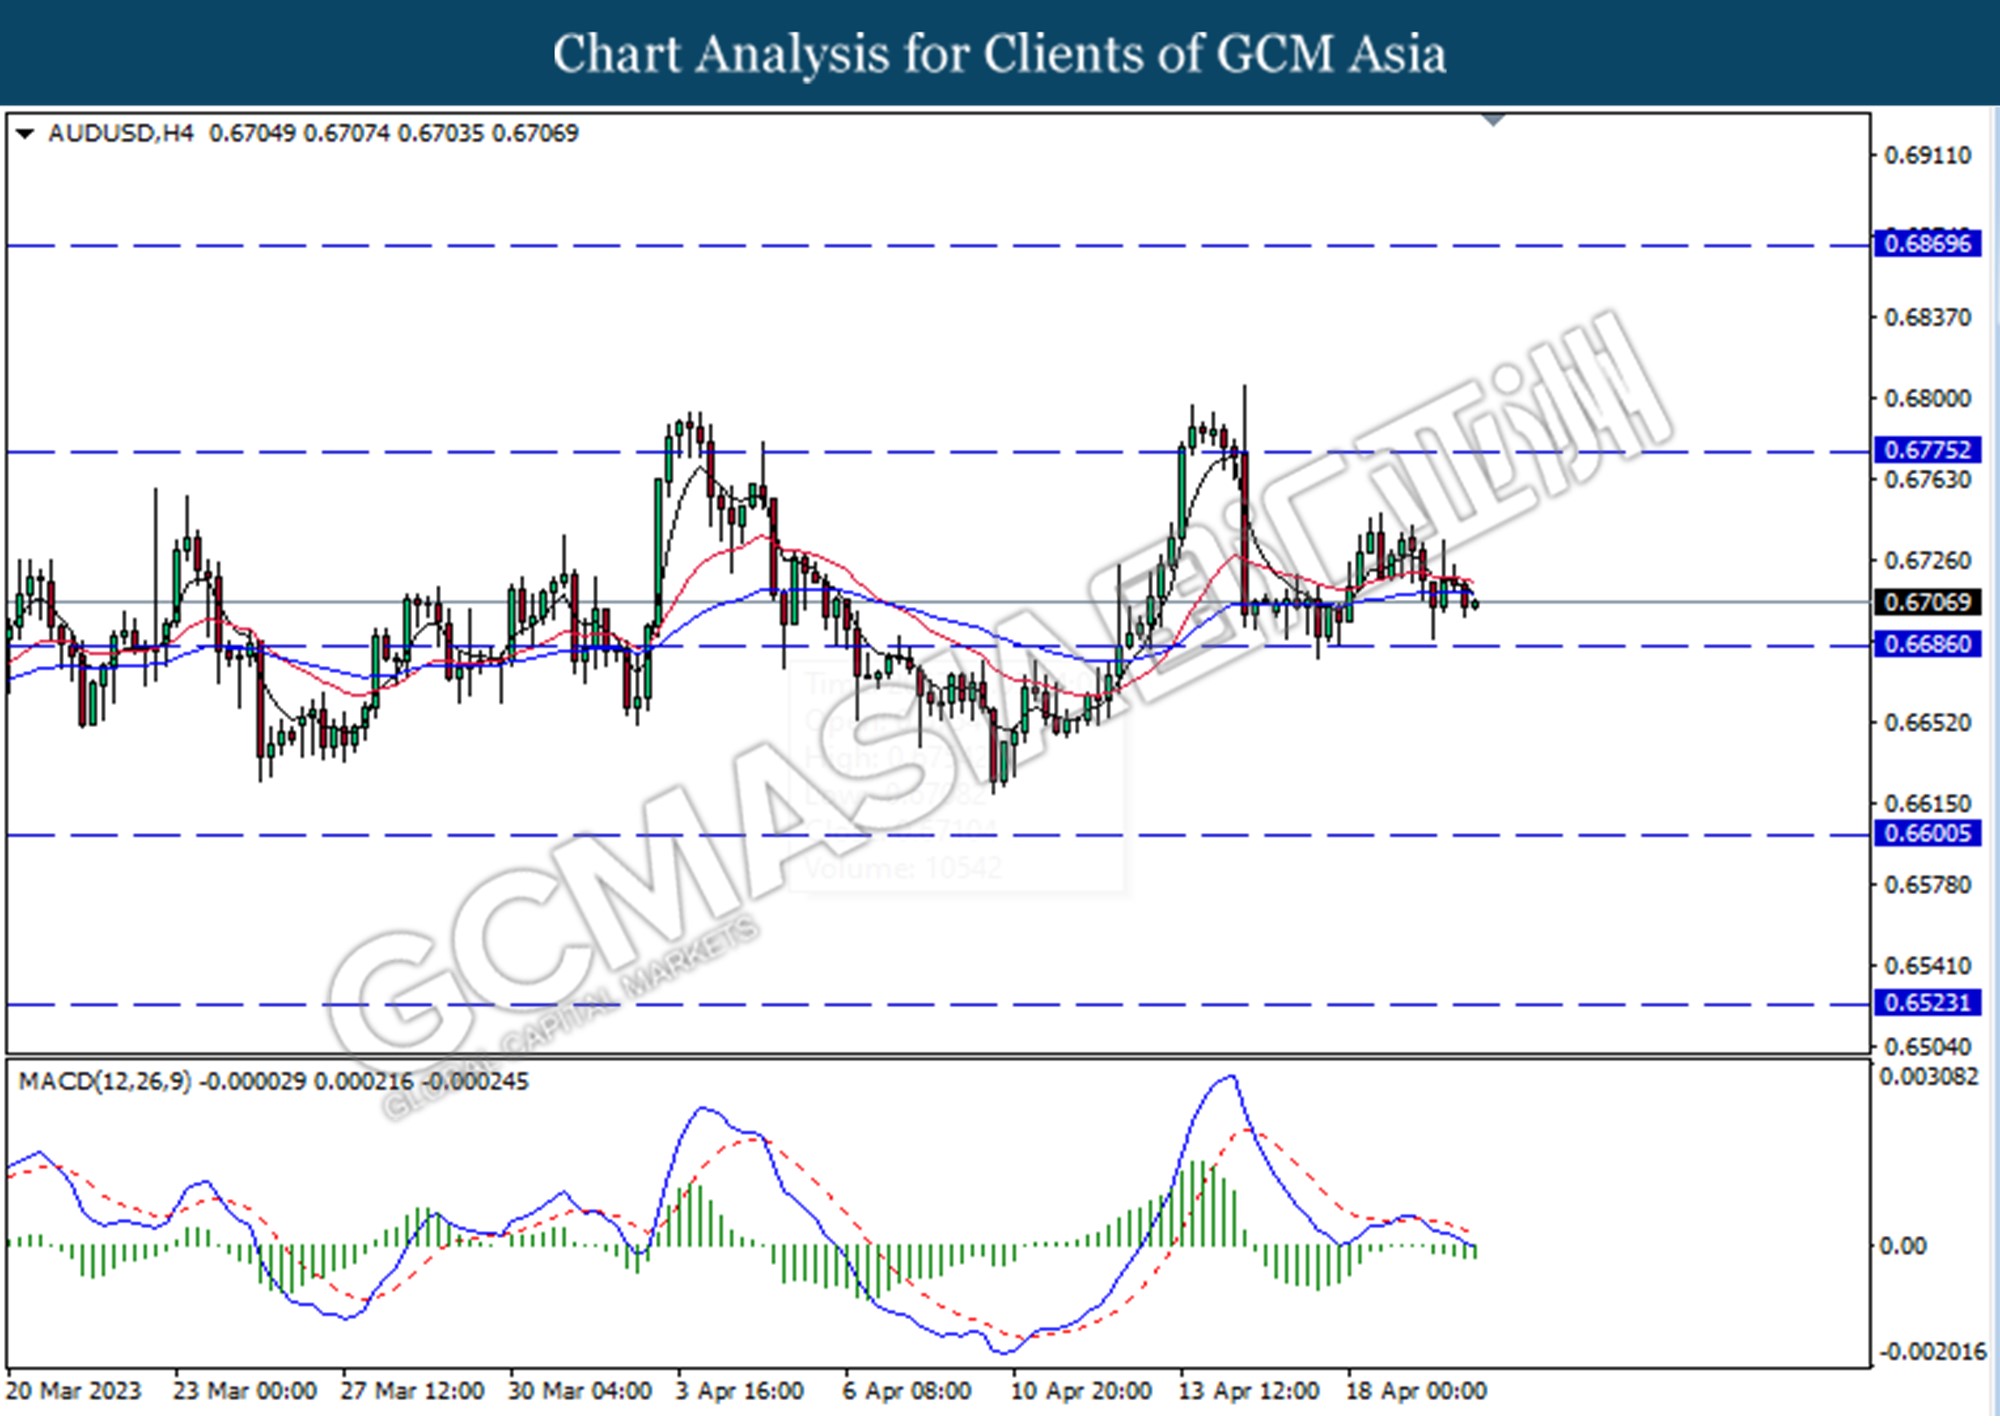Viewport: 2000px width, 1428px height.
Task: Select the 0.68696 price level label
Action: coord(1927,243)
